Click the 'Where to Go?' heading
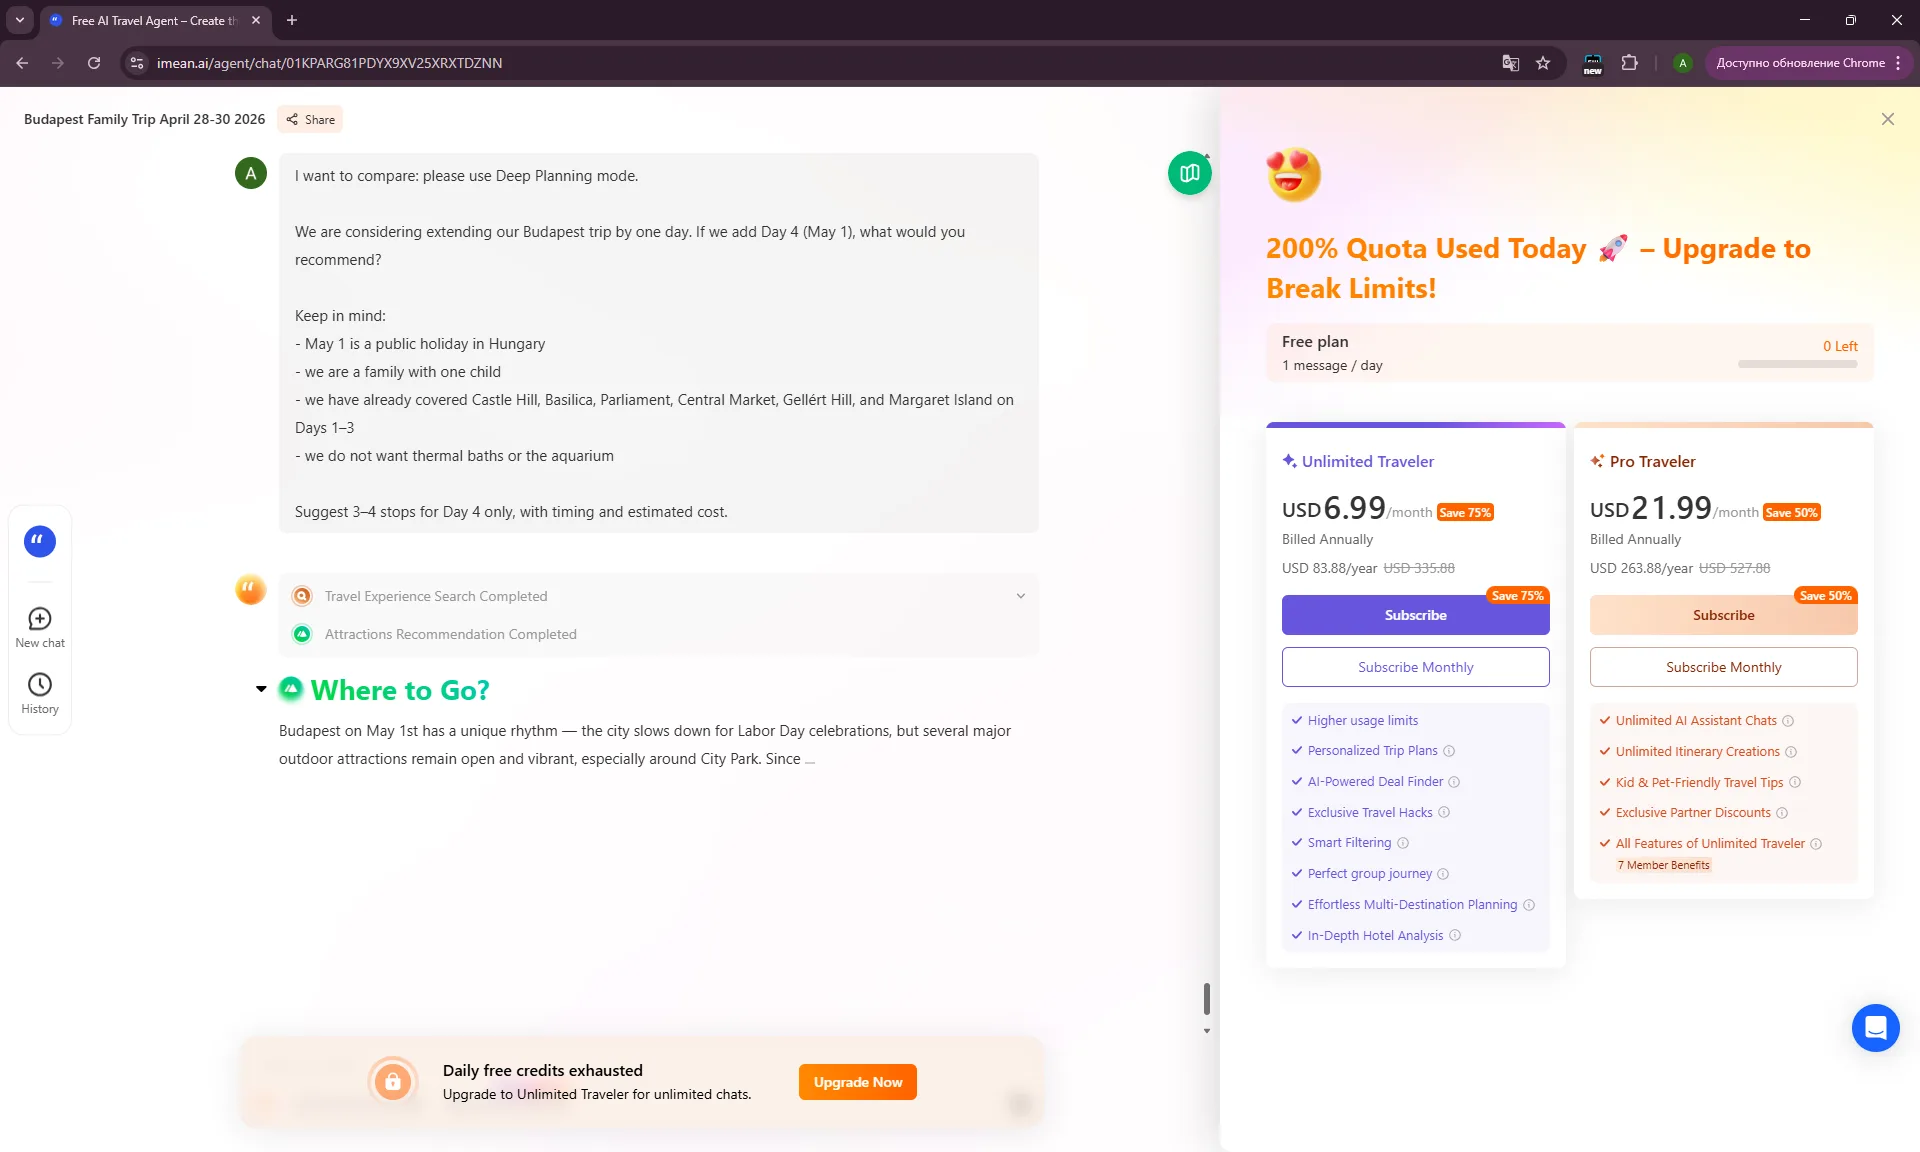The height and width of the screenshot is (1152, 1920). [400, 690]
